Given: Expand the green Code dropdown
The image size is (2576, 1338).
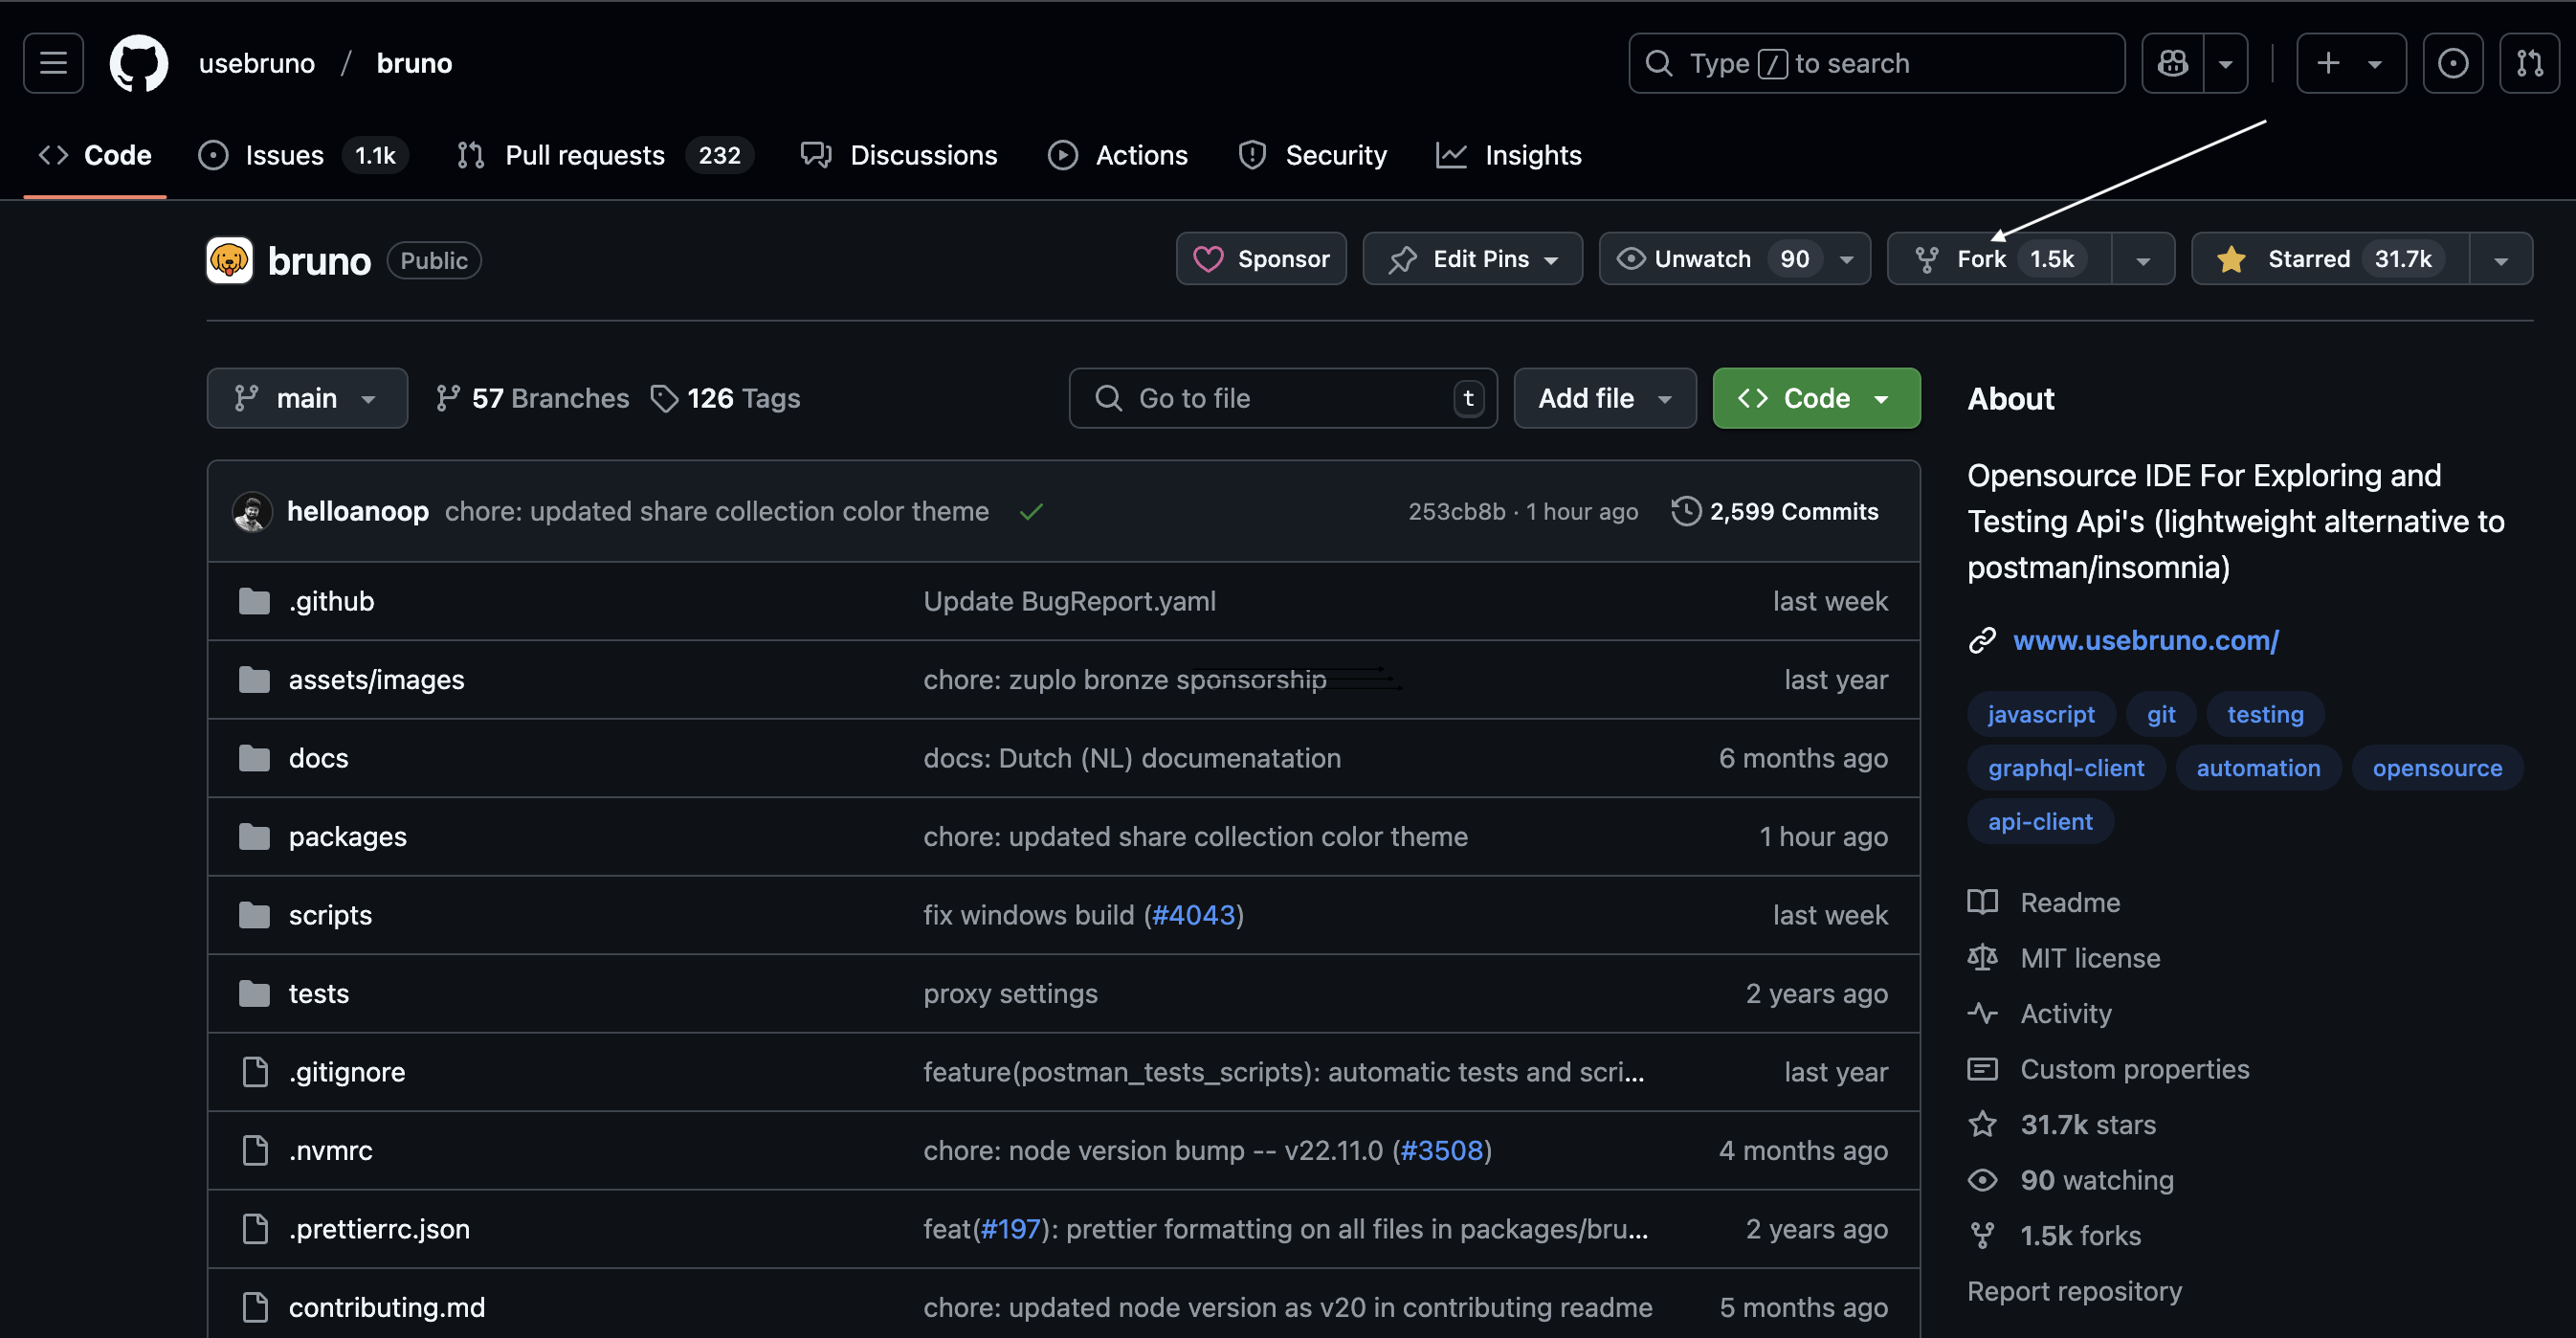Looking at the screenshot, I should point(1816,398).
